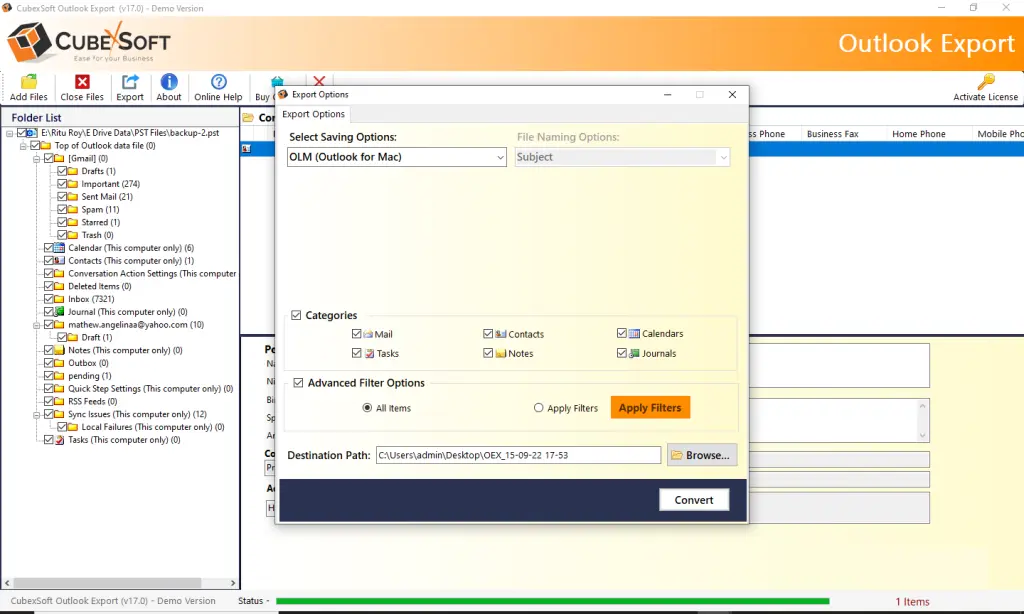Select the Journal folder icon in tree
This screenshot has width=1024, height=614.
tap(59, 312)
